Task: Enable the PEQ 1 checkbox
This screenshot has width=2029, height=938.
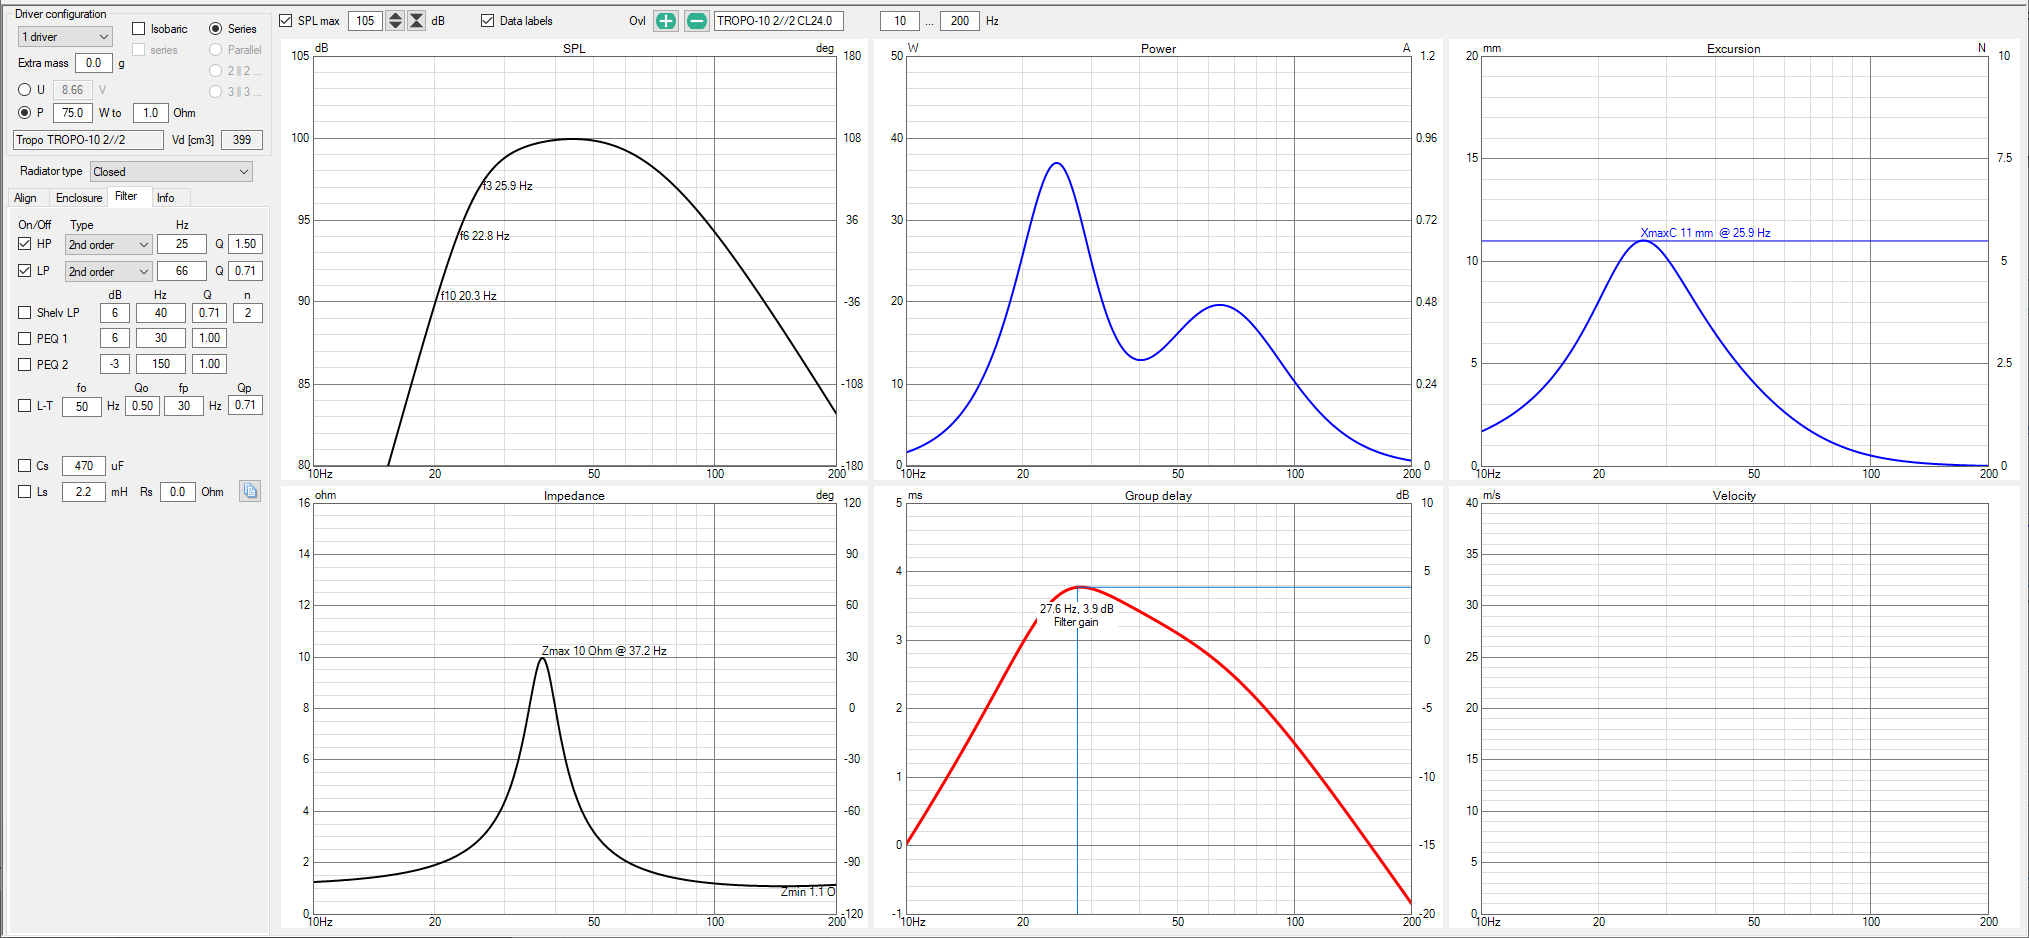Action: point(25,339)
